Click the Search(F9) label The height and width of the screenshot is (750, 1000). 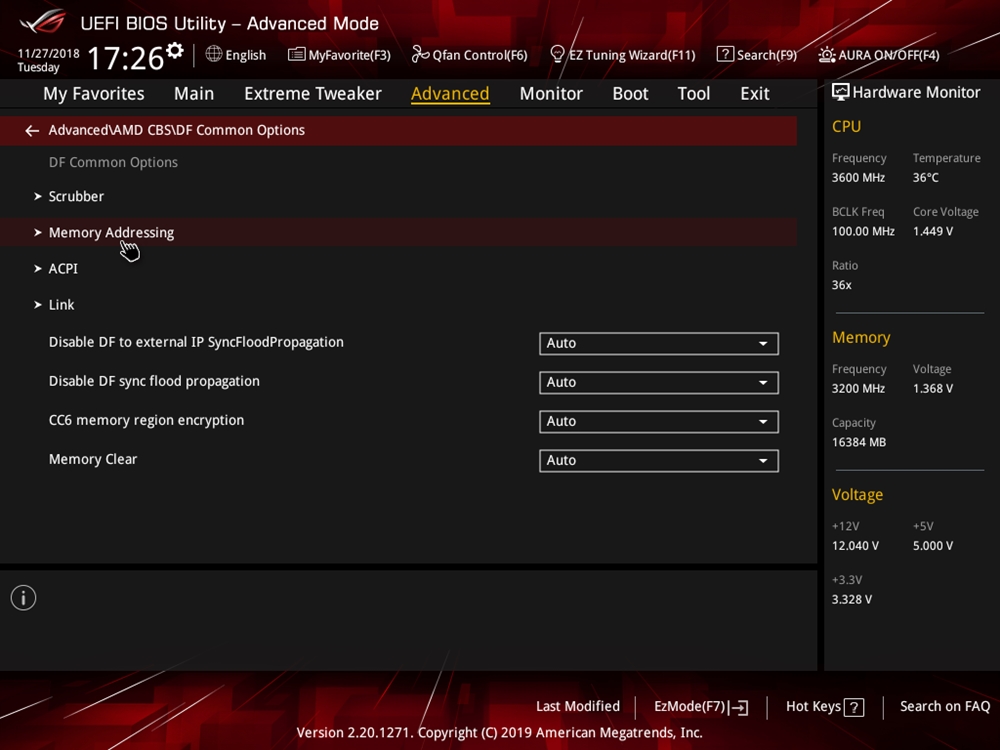pos(767,55)
